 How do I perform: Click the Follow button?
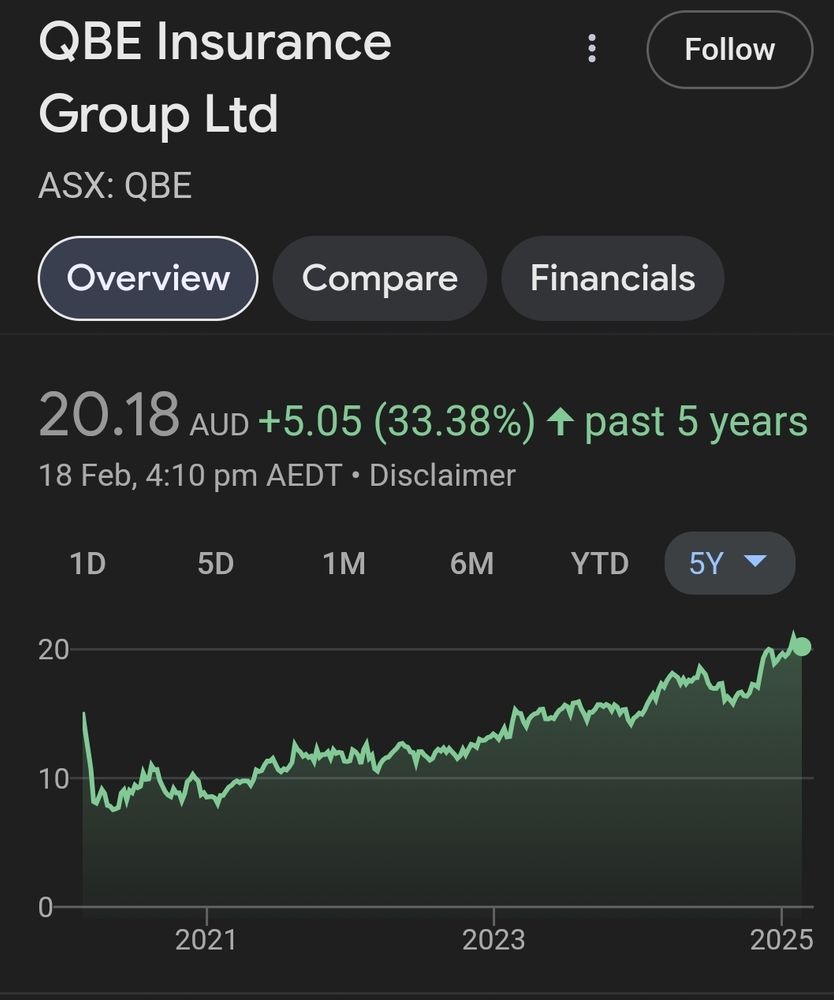coord(729,49)
